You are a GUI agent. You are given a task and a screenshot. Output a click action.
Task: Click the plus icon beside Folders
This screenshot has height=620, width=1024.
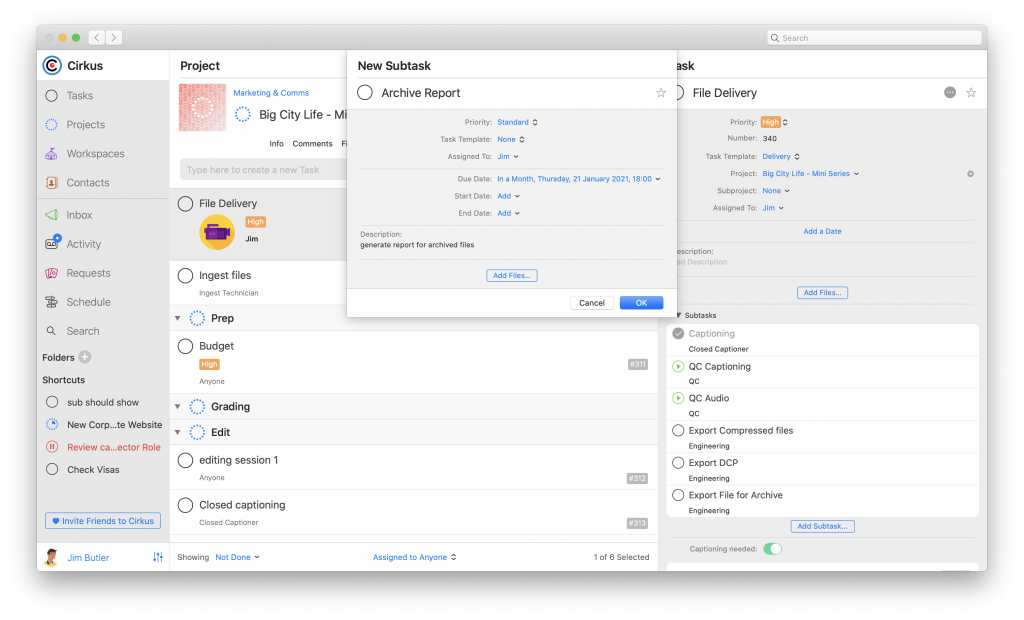click(x=85, y=357)
